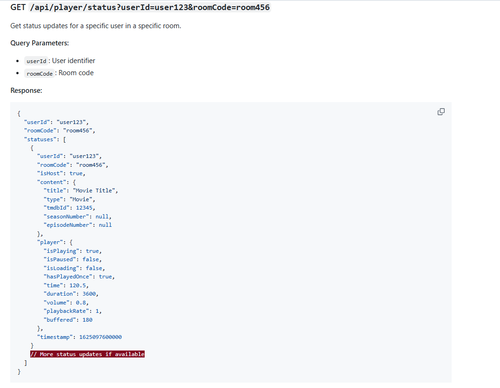Click the GET /api/player/status endpoint heading
Viewport: 500px width, 388px height.
point(140,7)
